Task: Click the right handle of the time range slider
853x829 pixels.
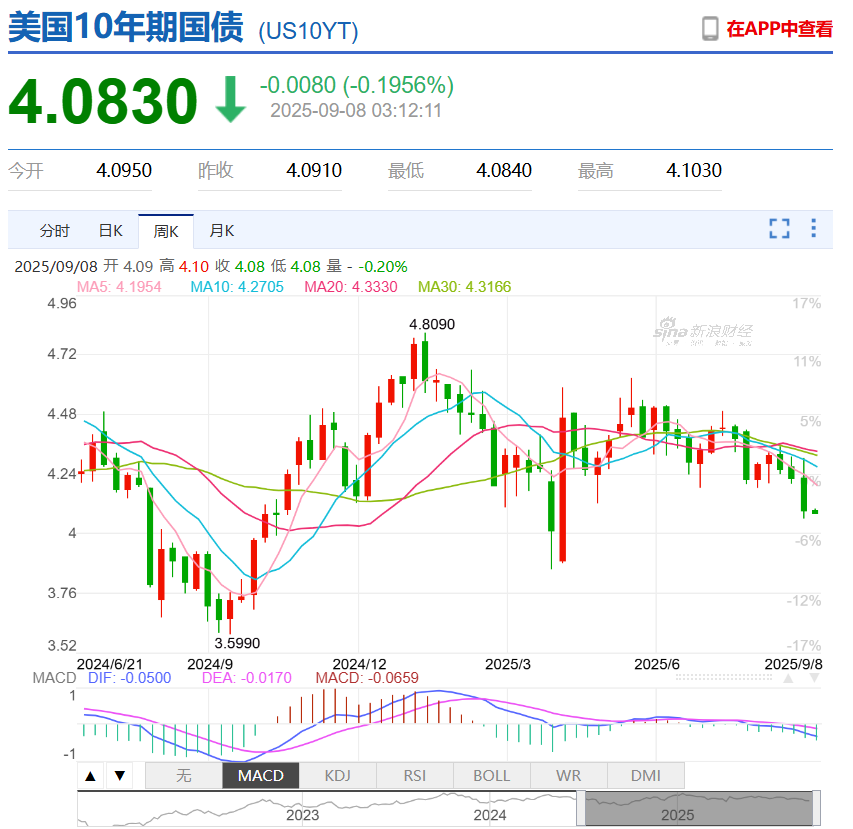Action: click(x=816, y=808)
